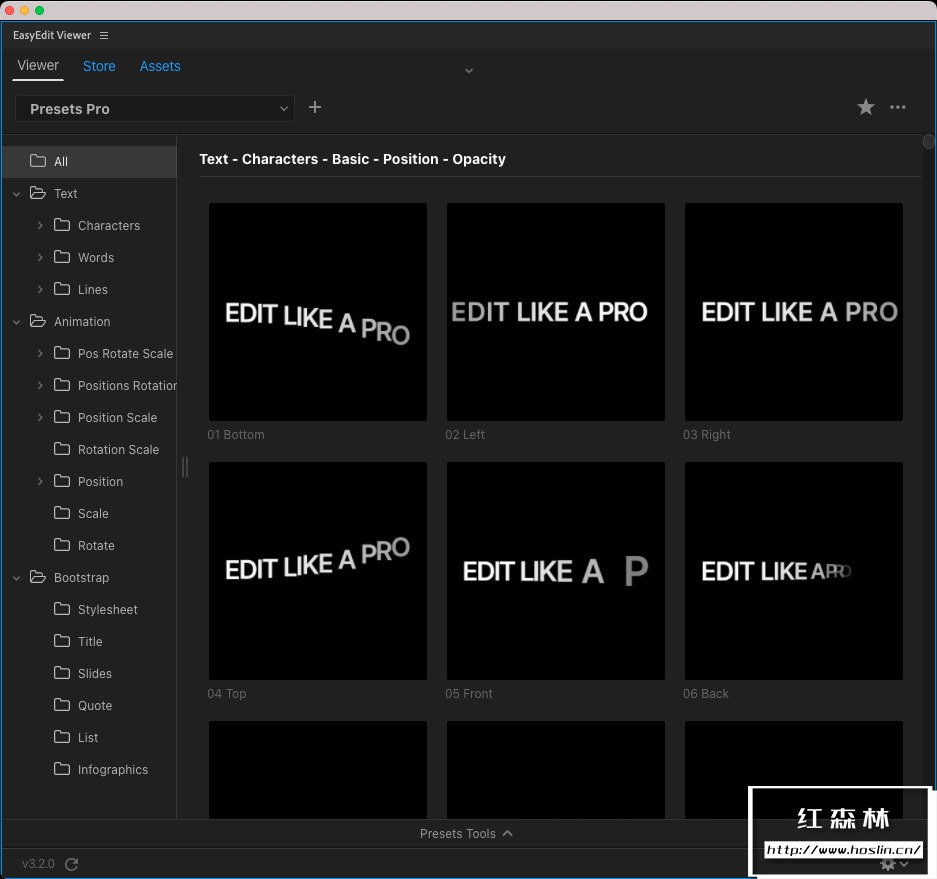Open the Infographics category label

point(113,770)
